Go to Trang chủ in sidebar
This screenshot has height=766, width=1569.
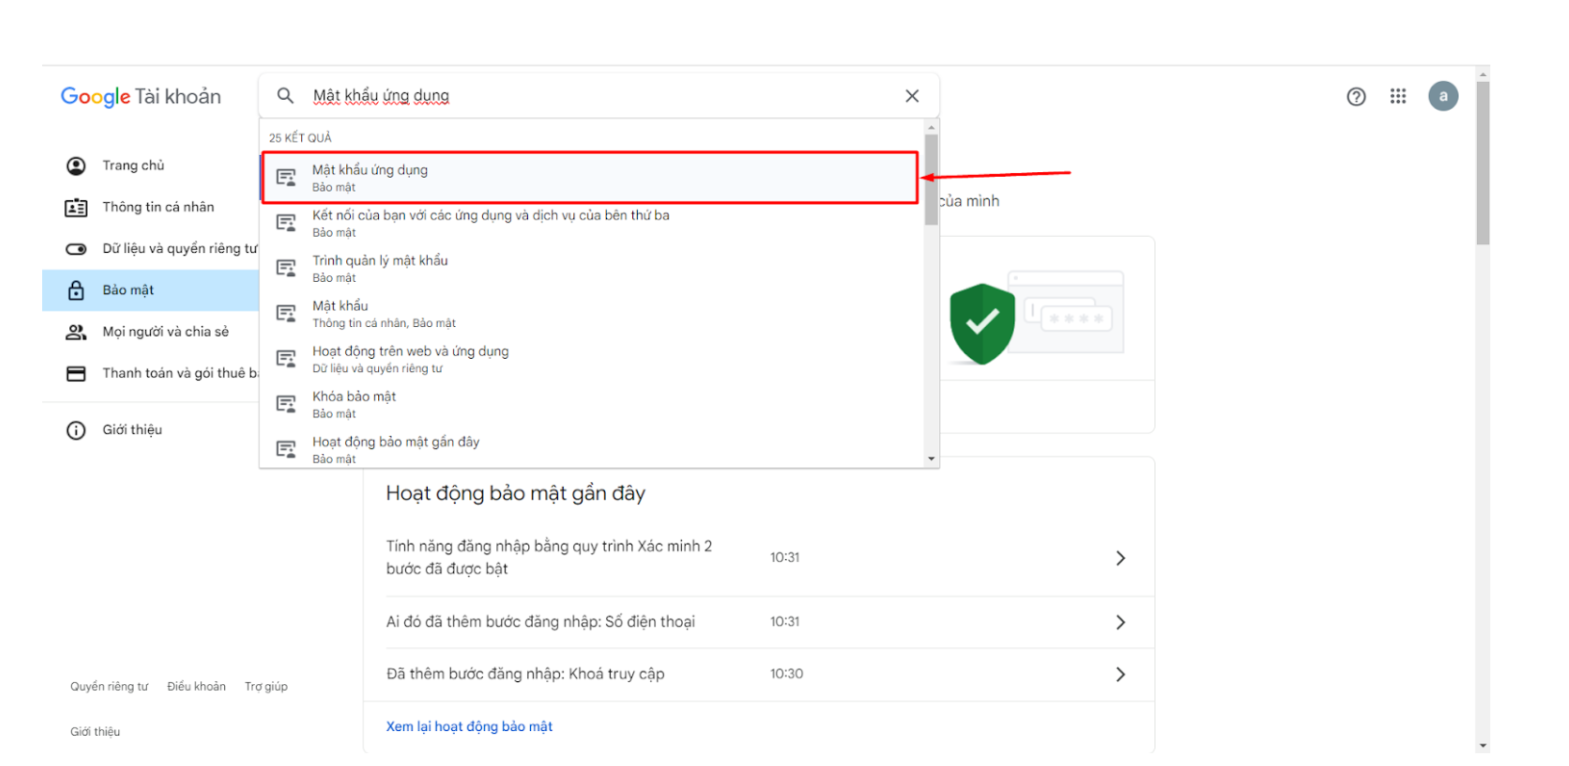click(x=133, y=166)
